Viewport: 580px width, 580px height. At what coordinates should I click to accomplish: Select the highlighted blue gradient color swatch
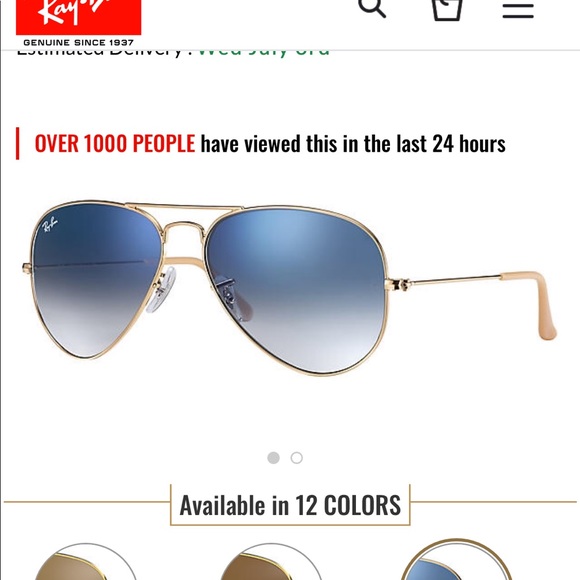(x=456, y=560)
